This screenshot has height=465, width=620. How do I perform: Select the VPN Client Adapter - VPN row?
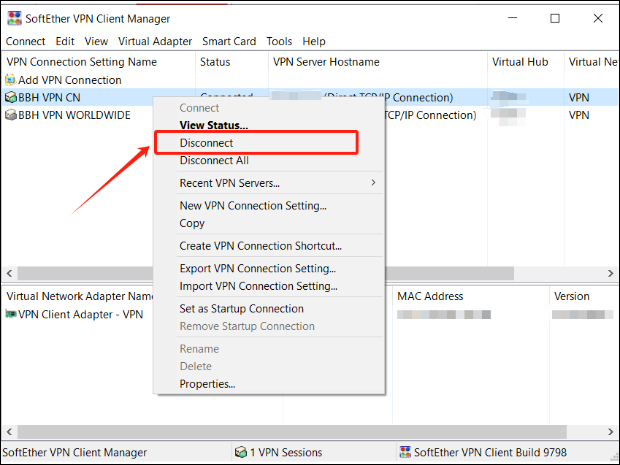tap(81, 314)
